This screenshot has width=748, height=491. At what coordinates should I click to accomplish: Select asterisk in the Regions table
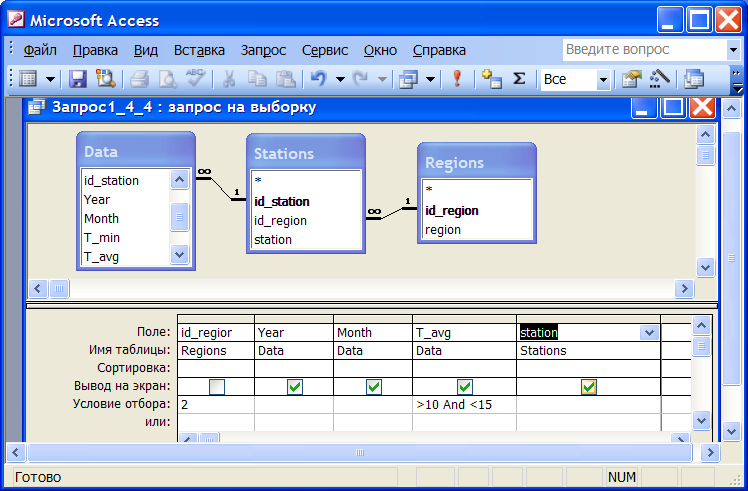coord(429,189)
